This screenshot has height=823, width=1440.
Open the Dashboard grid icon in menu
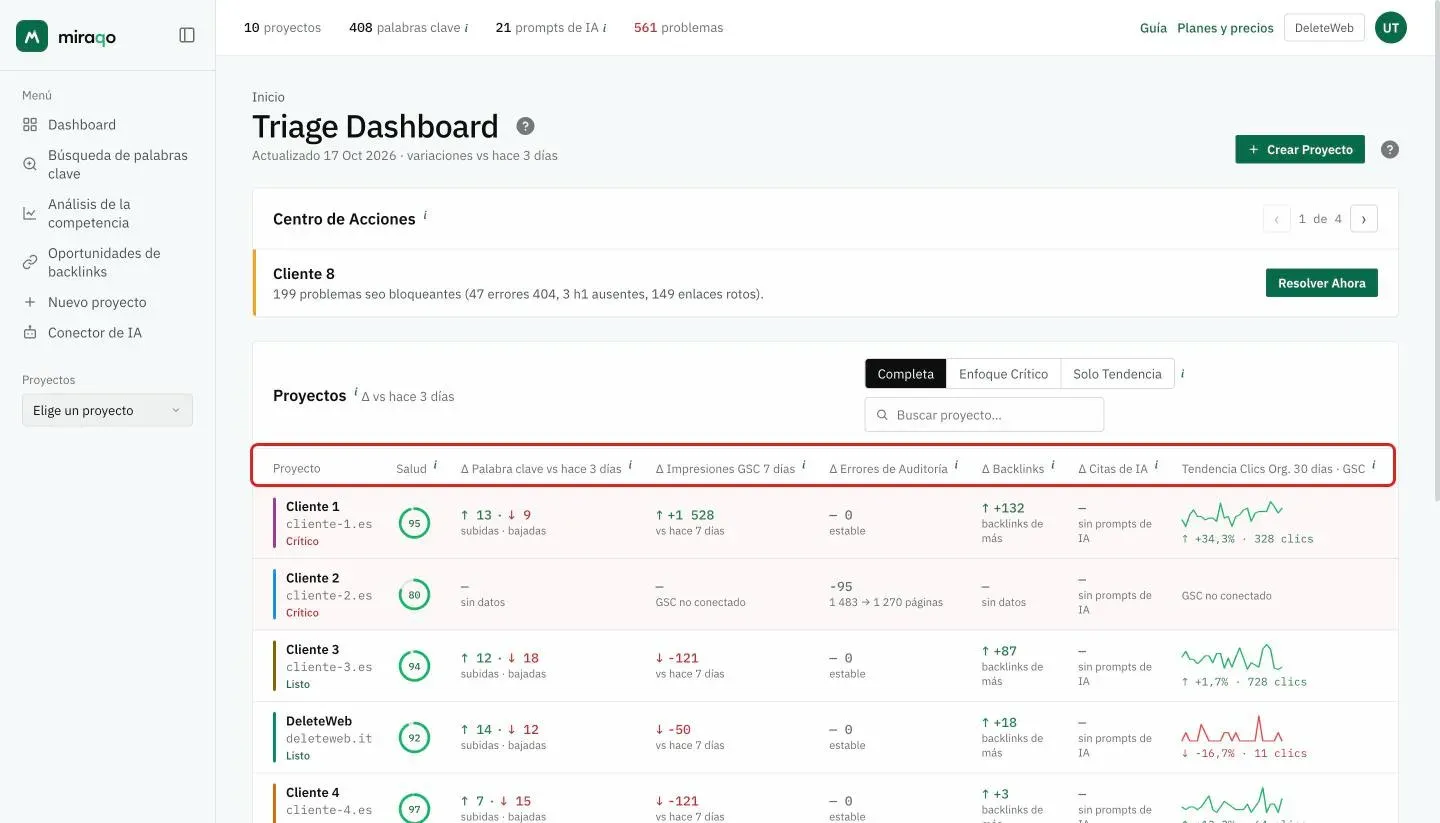click(30, 125)
